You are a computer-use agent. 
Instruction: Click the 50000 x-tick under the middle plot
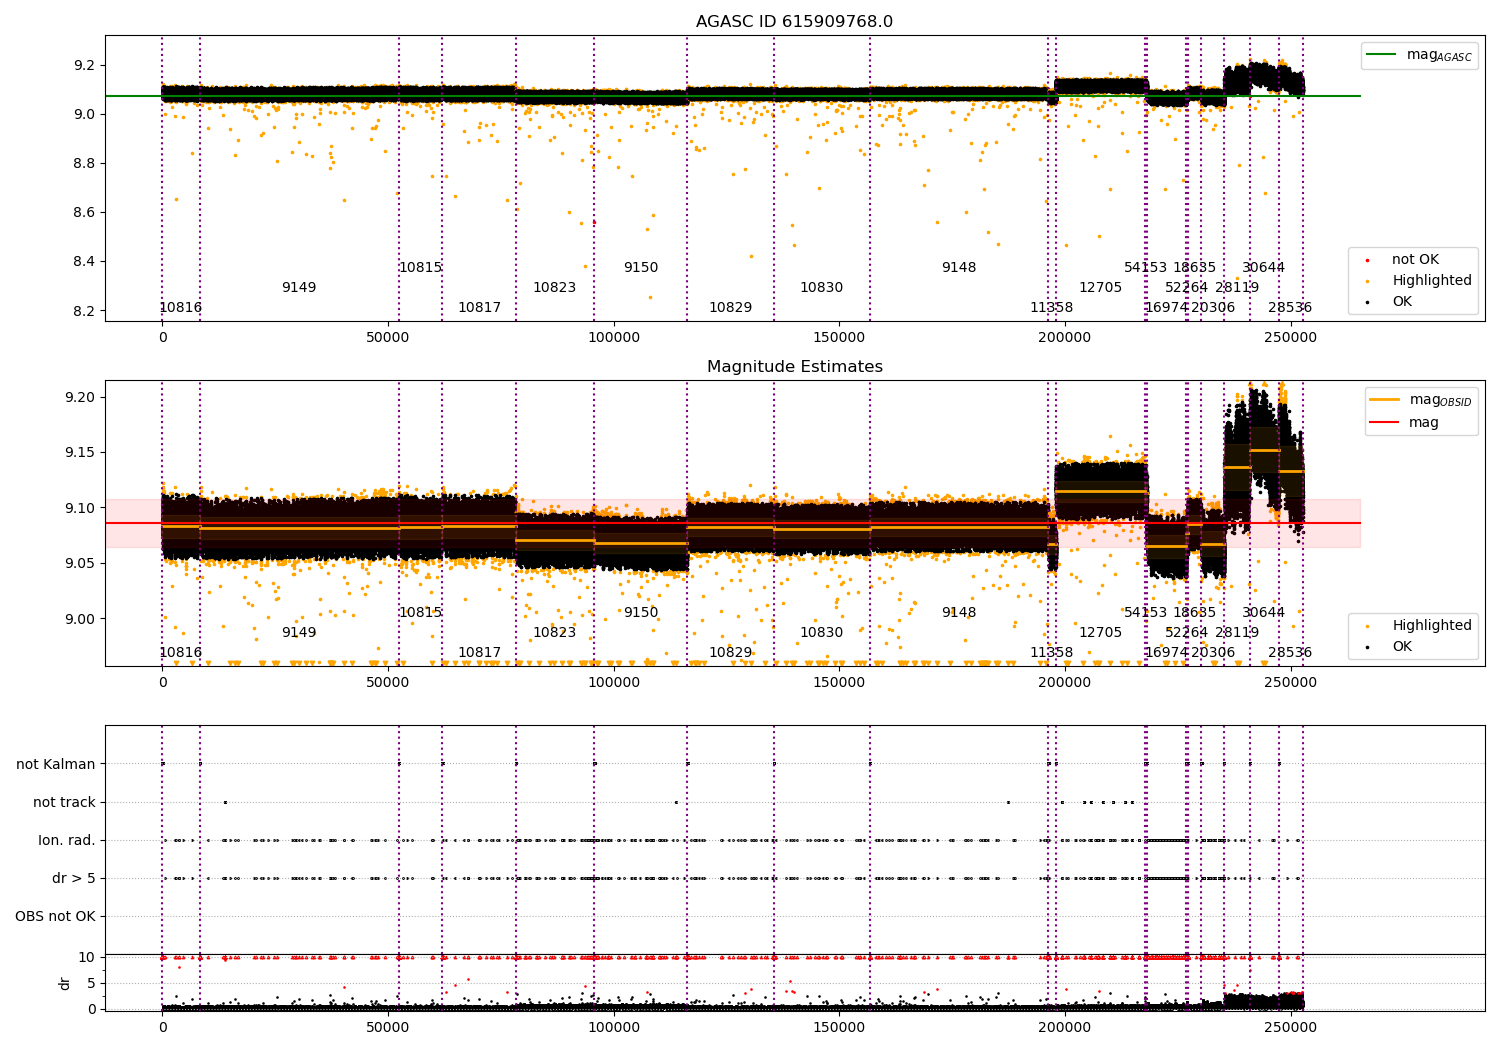[388, 683]
